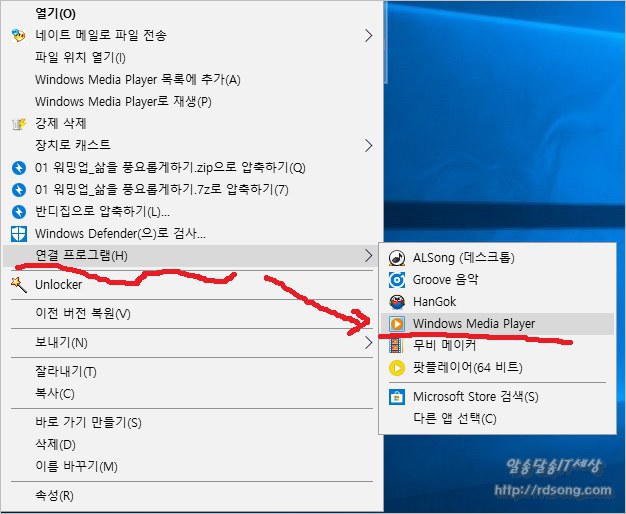Expand 연결 프로그램 submenu arrow
This screenshot has height=514, width=626.
click(368, 256)
